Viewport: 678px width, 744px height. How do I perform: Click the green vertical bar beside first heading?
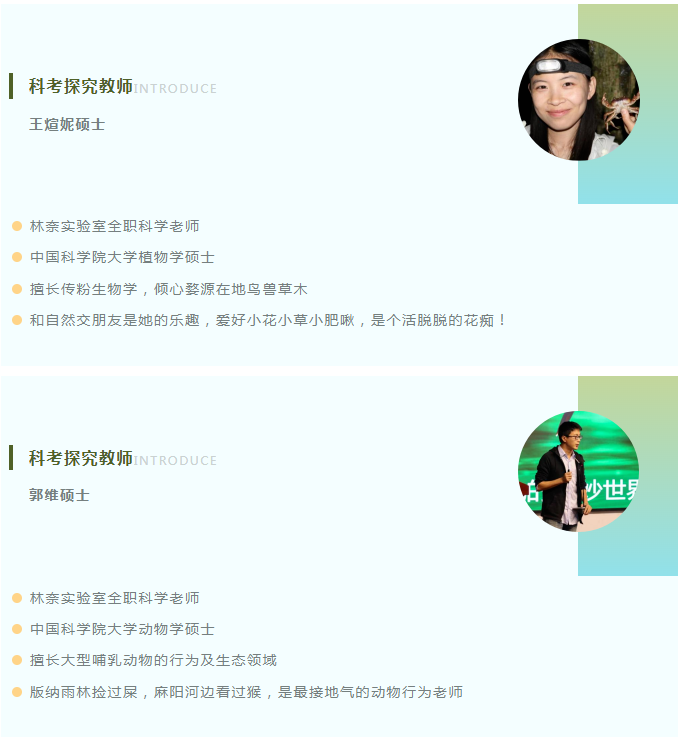tap(11, 86)
